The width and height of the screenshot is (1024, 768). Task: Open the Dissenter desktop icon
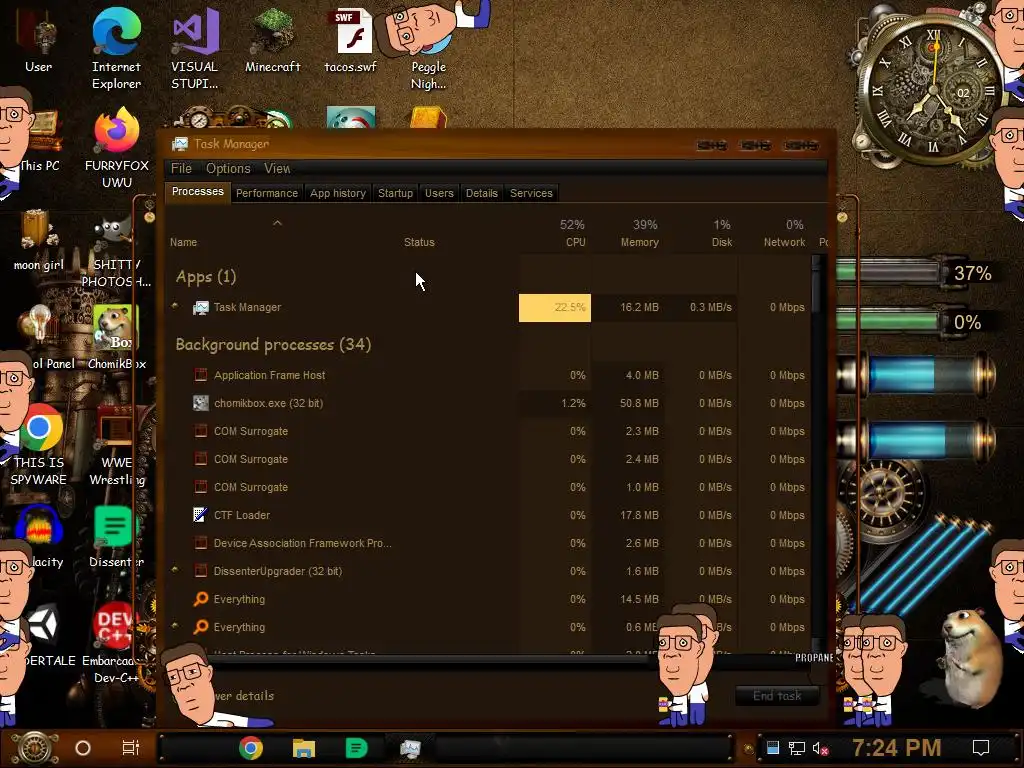tap(116, 537)
